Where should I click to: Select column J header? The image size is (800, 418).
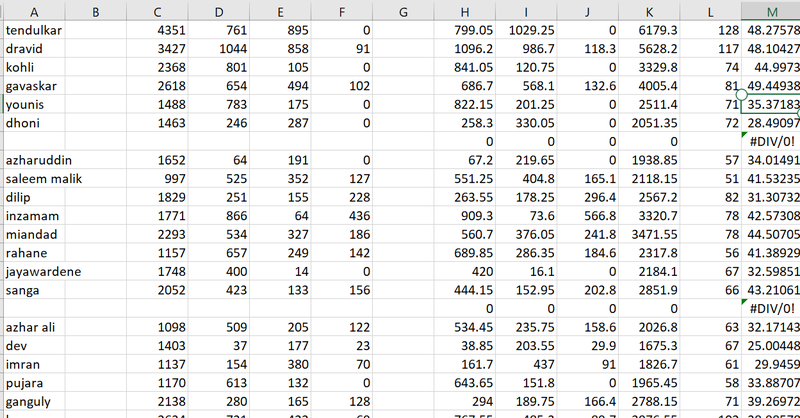(588, 12)
